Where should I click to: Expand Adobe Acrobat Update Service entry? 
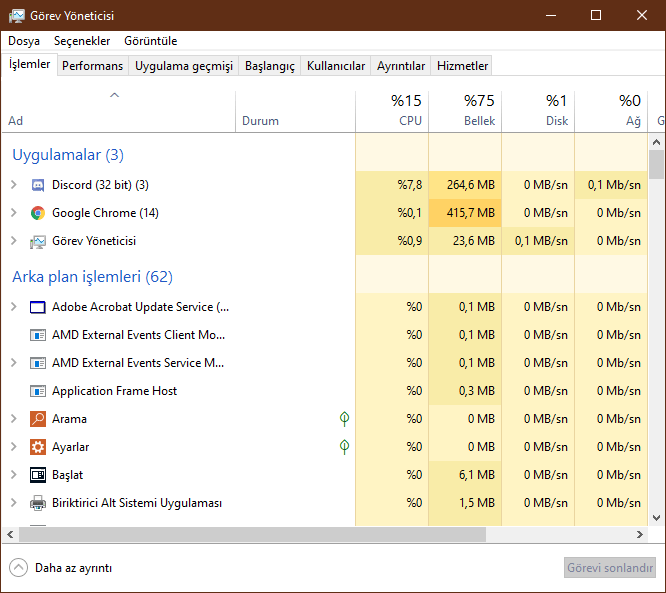click(14, 307)
